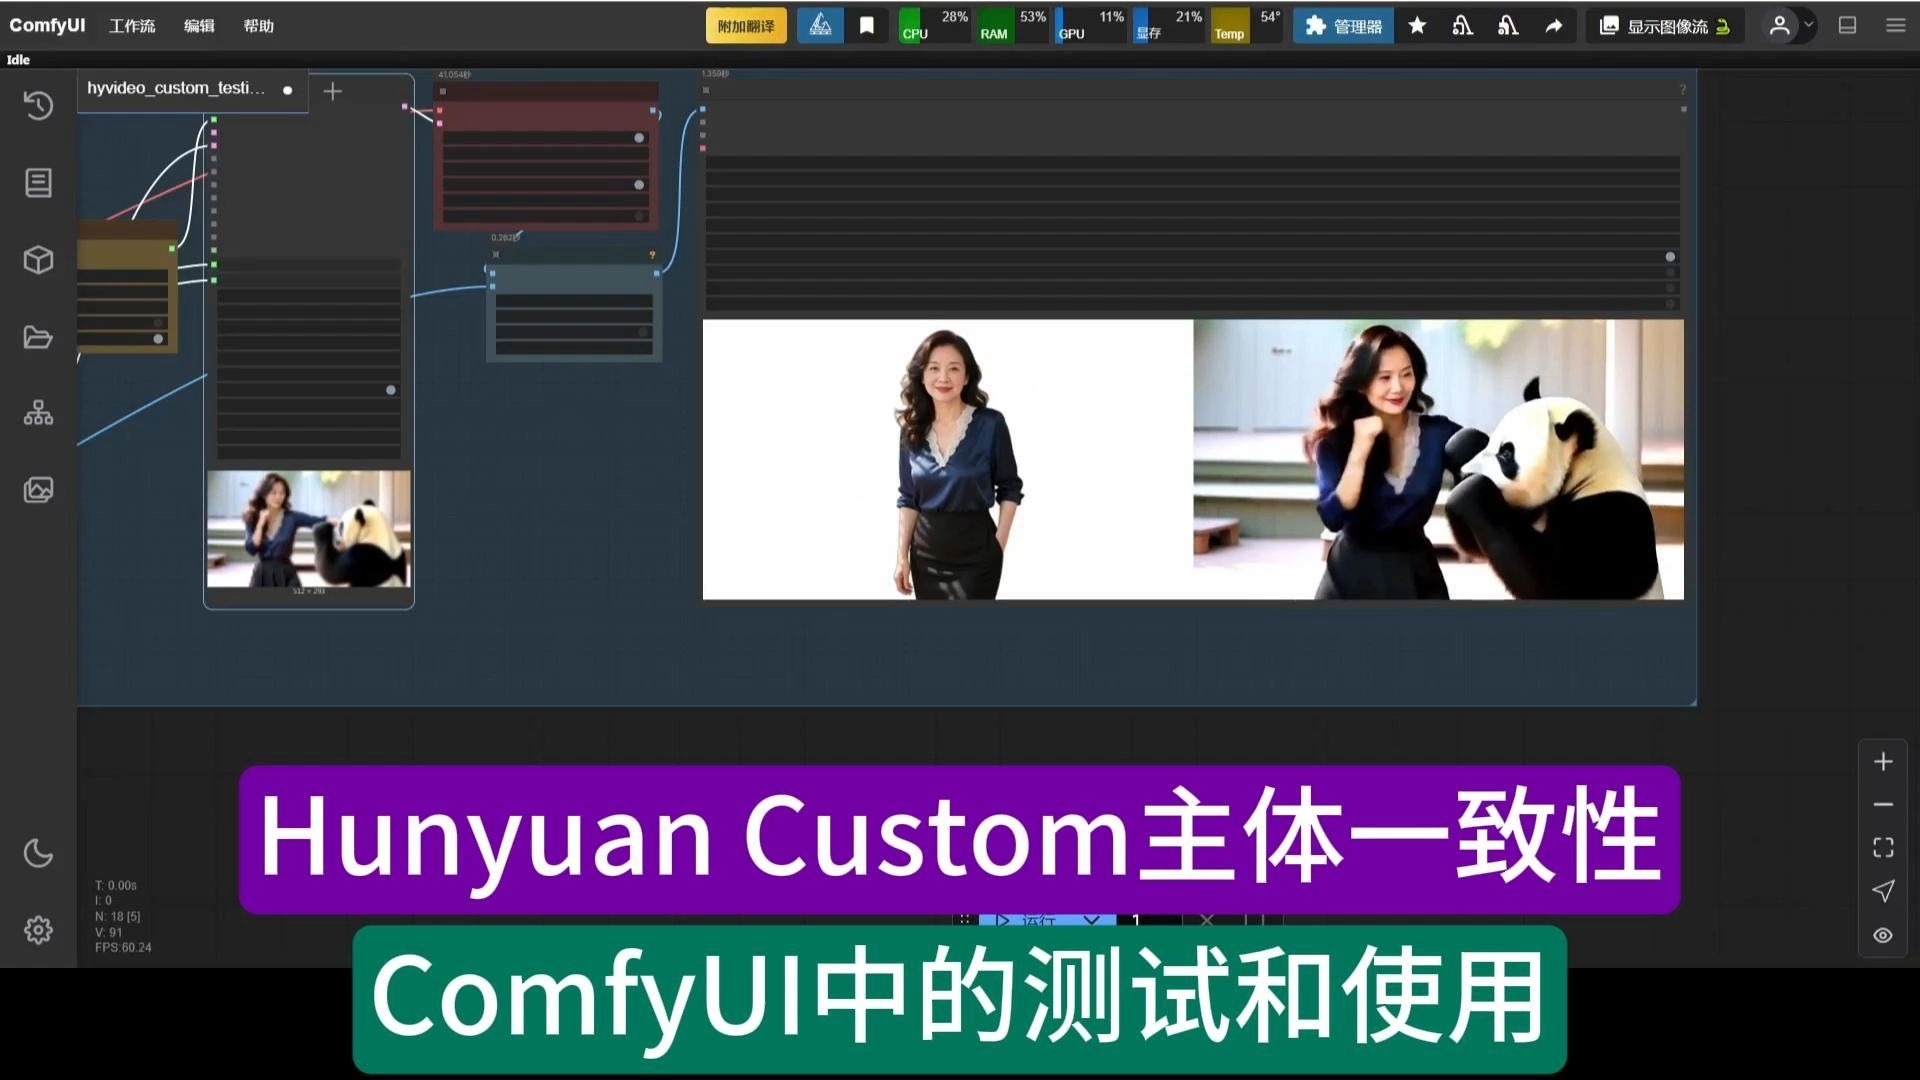The image size is (1920, 1080).
Task: Click the Idle status label
Action: (18, 60)
